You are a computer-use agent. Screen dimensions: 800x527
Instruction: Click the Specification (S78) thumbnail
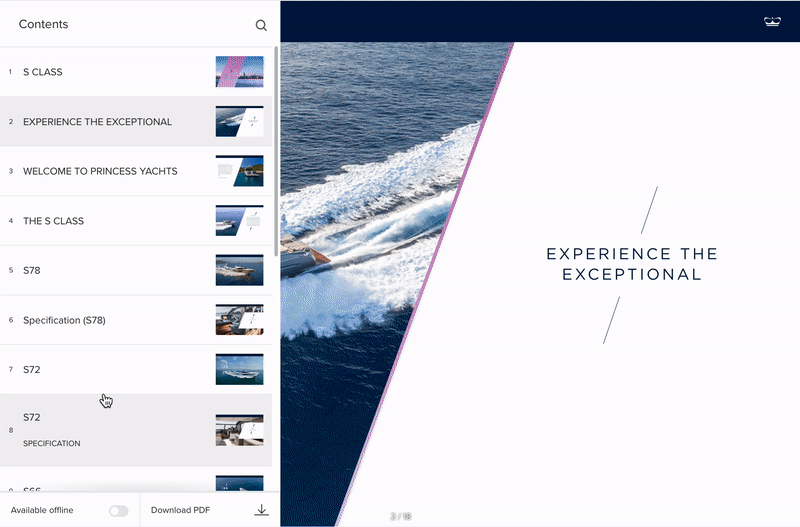coord(239,320)
